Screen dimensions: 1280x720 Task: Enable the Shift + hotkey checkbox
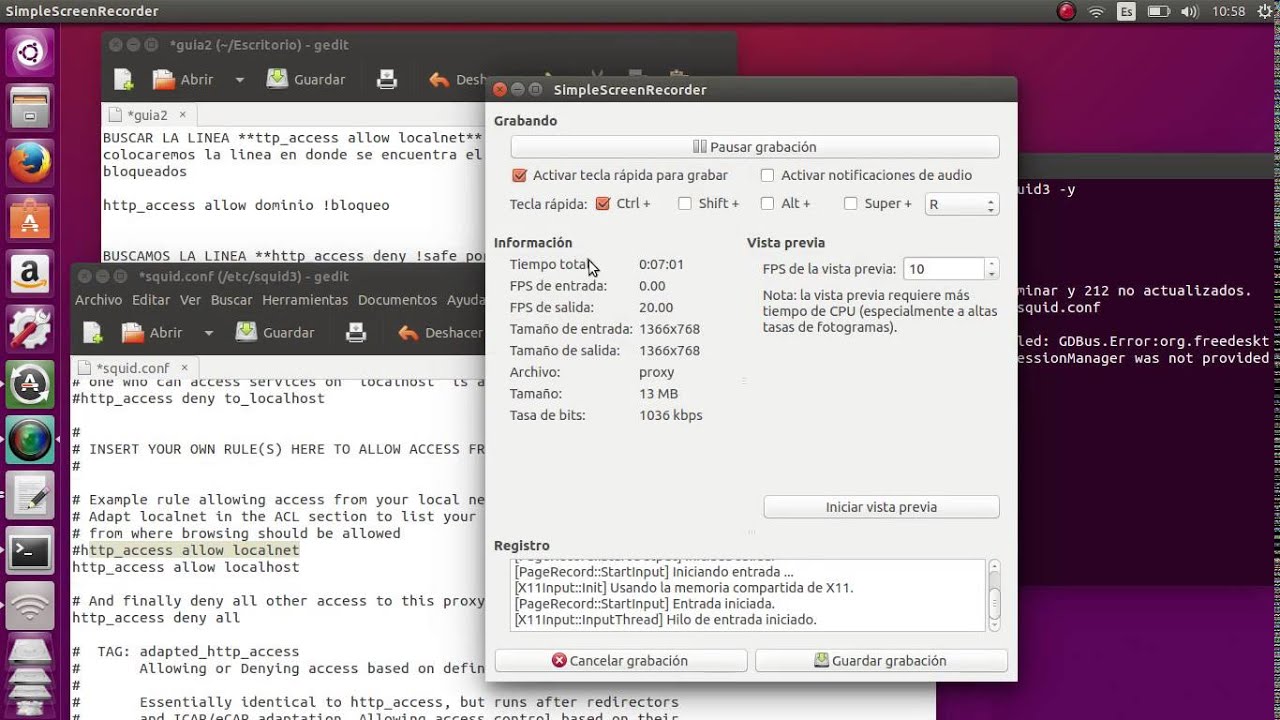point(685,203)
